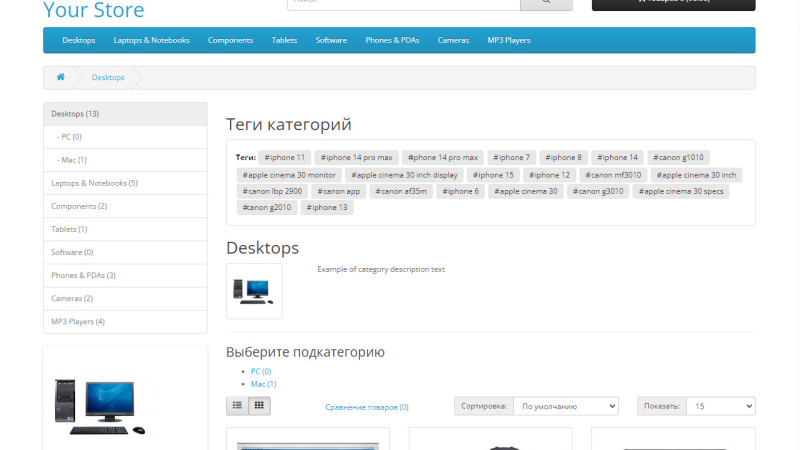Viewport: 800px width, 450px height.
Task: Open PC (0) subcategory link
Action: coord(261,371)
